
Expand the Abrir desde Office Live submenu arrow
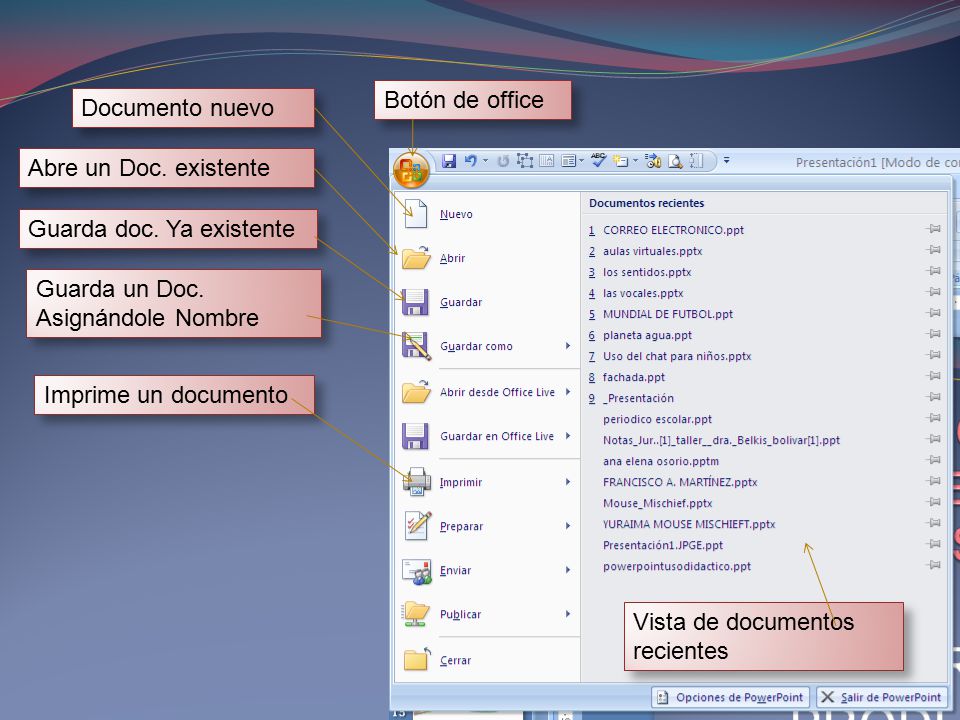569,392
